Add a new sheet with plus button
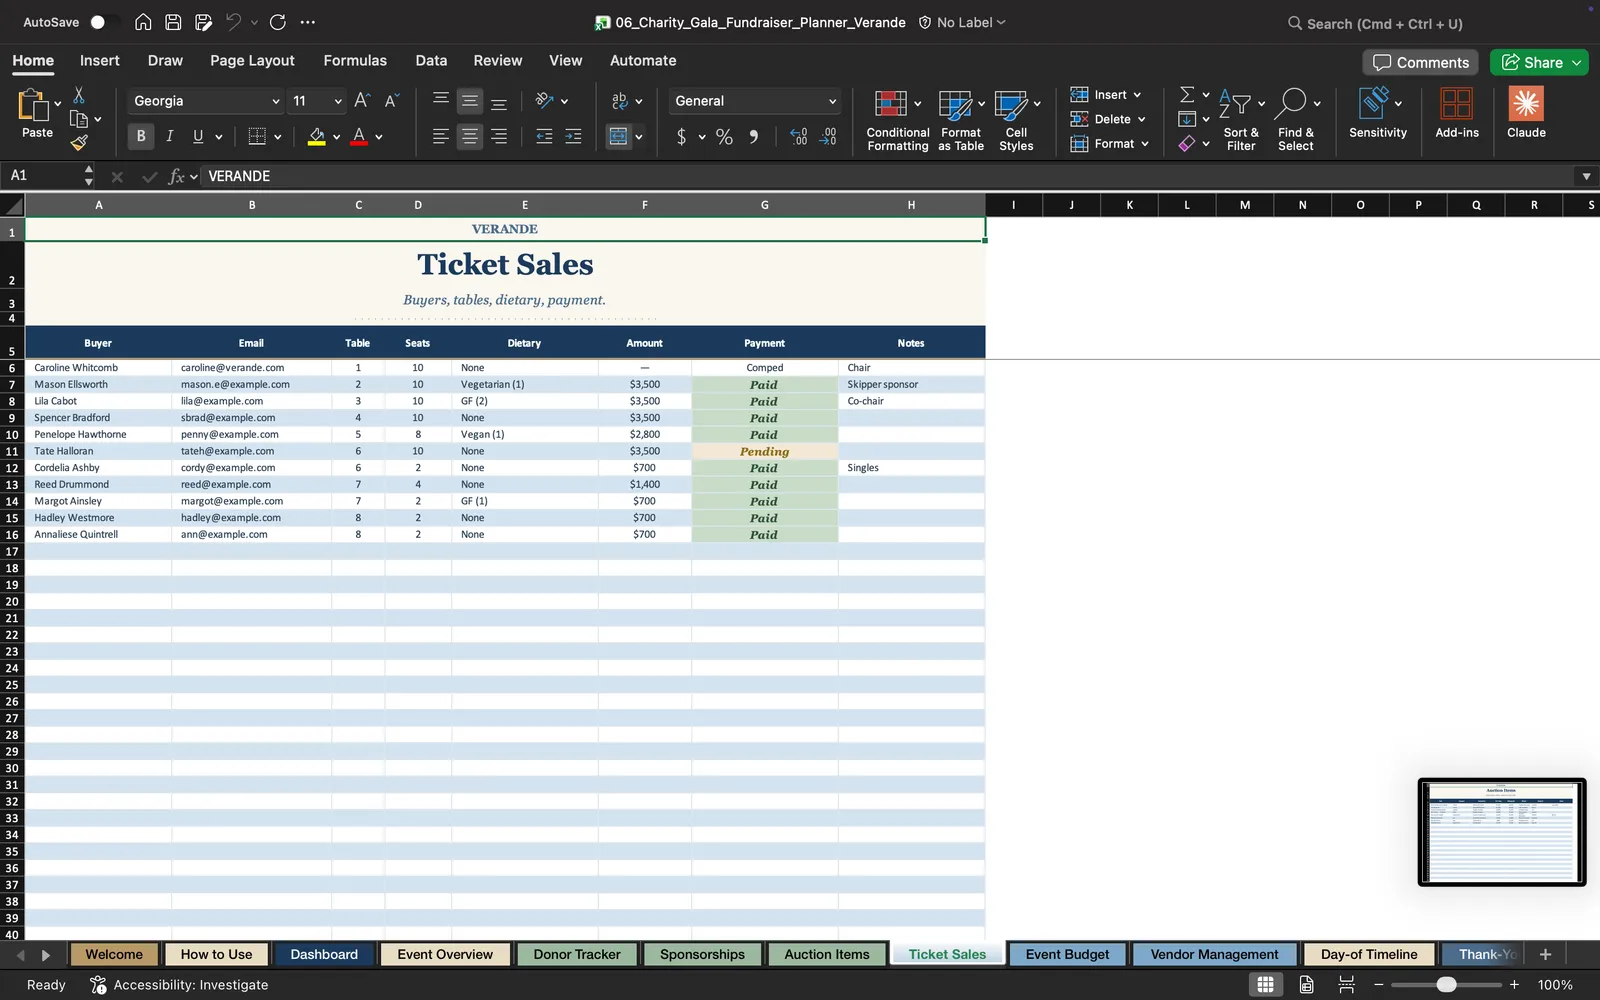 click(1545, 954)
